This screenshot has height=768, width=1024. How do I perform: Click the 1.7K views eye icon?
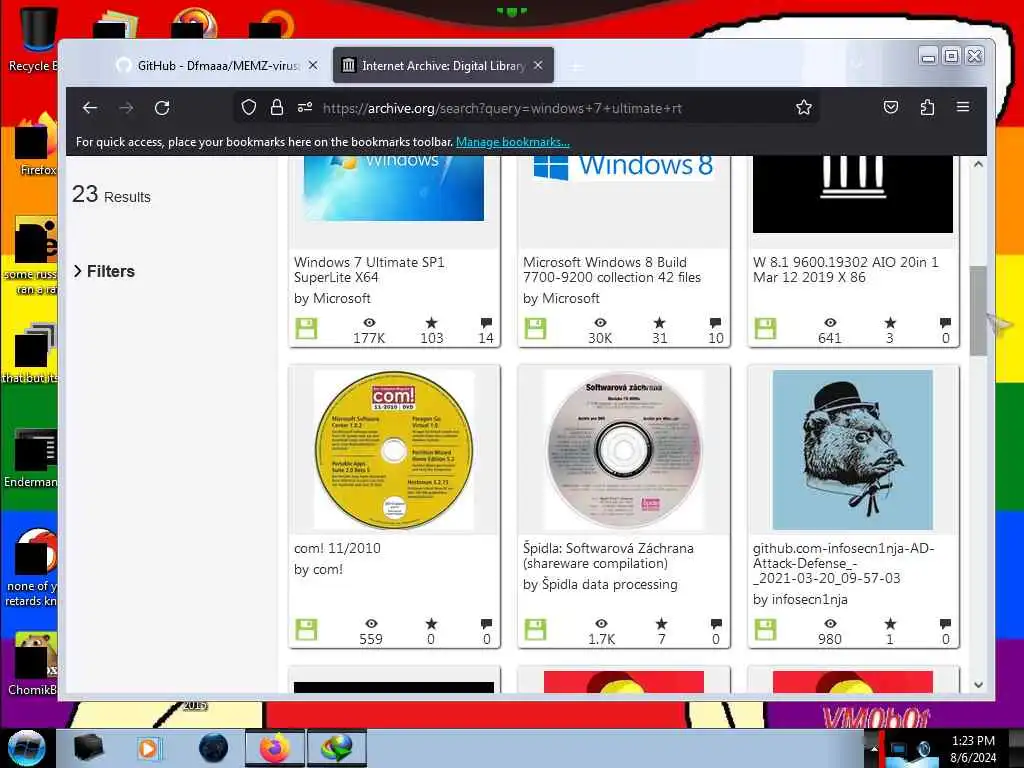pyautogui.click(x=601, y=624)
